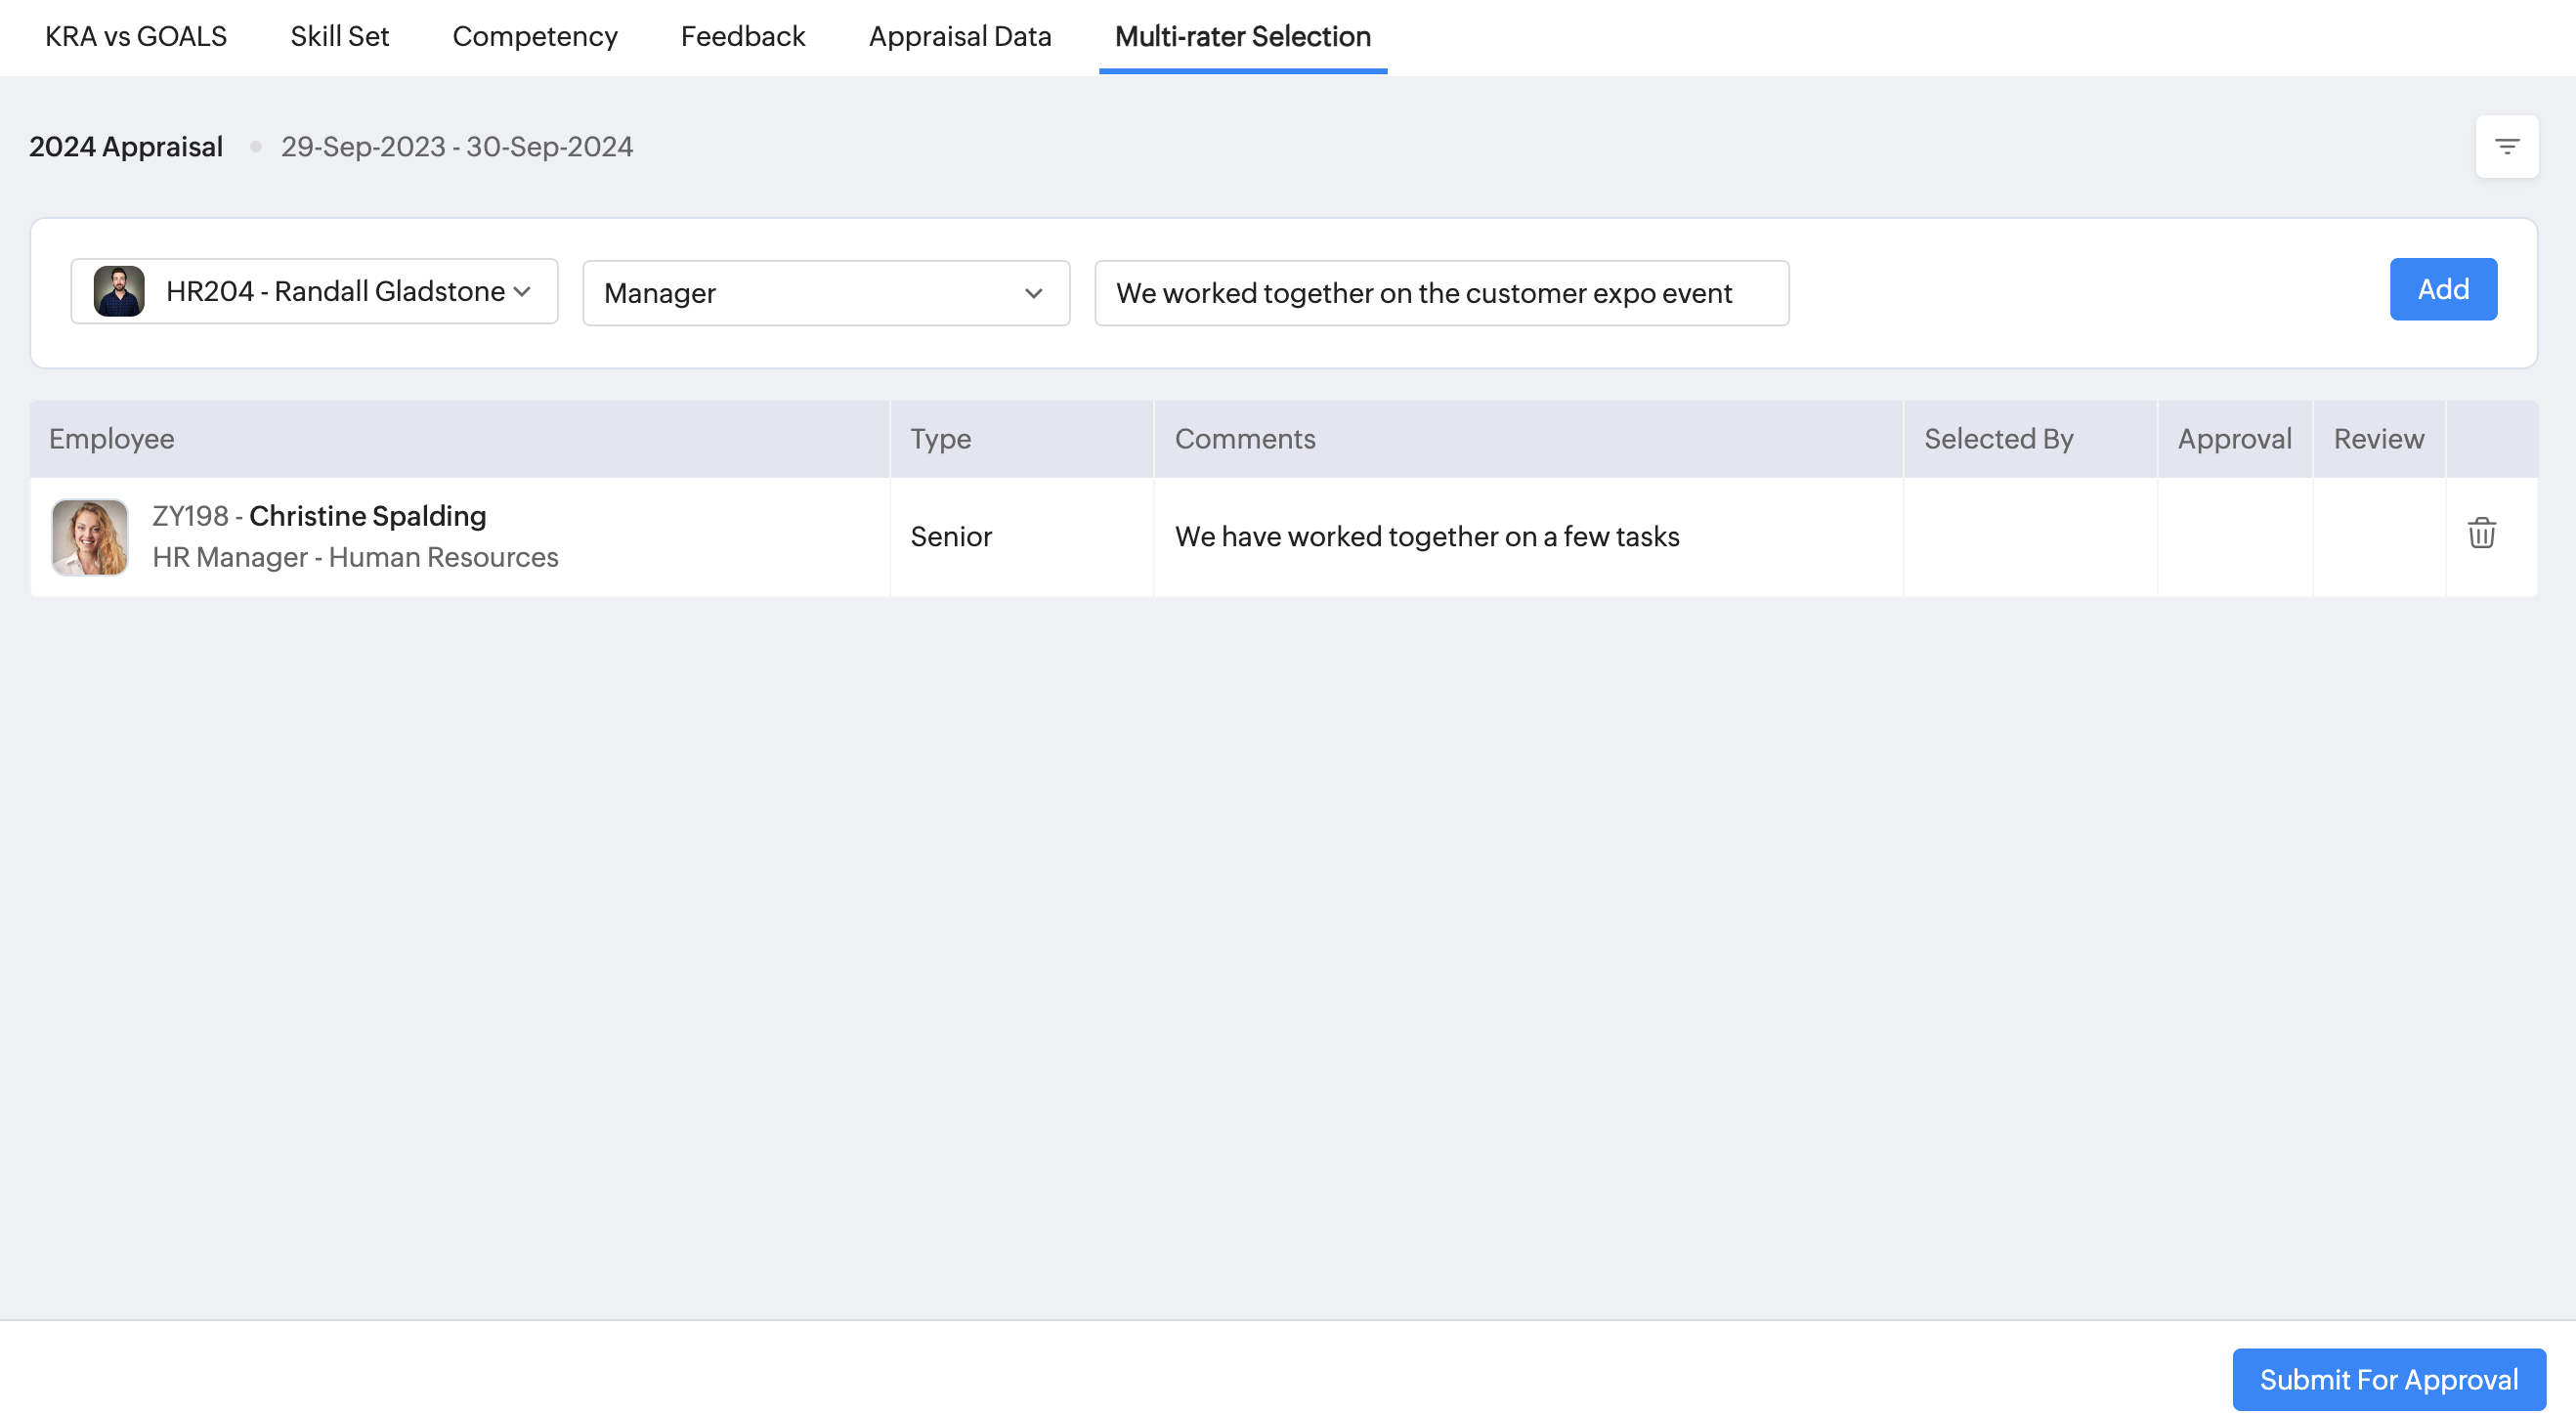Focus the customer expo event comment field
Viewport: 2576px width, 1413px height.
[1440, 293]
